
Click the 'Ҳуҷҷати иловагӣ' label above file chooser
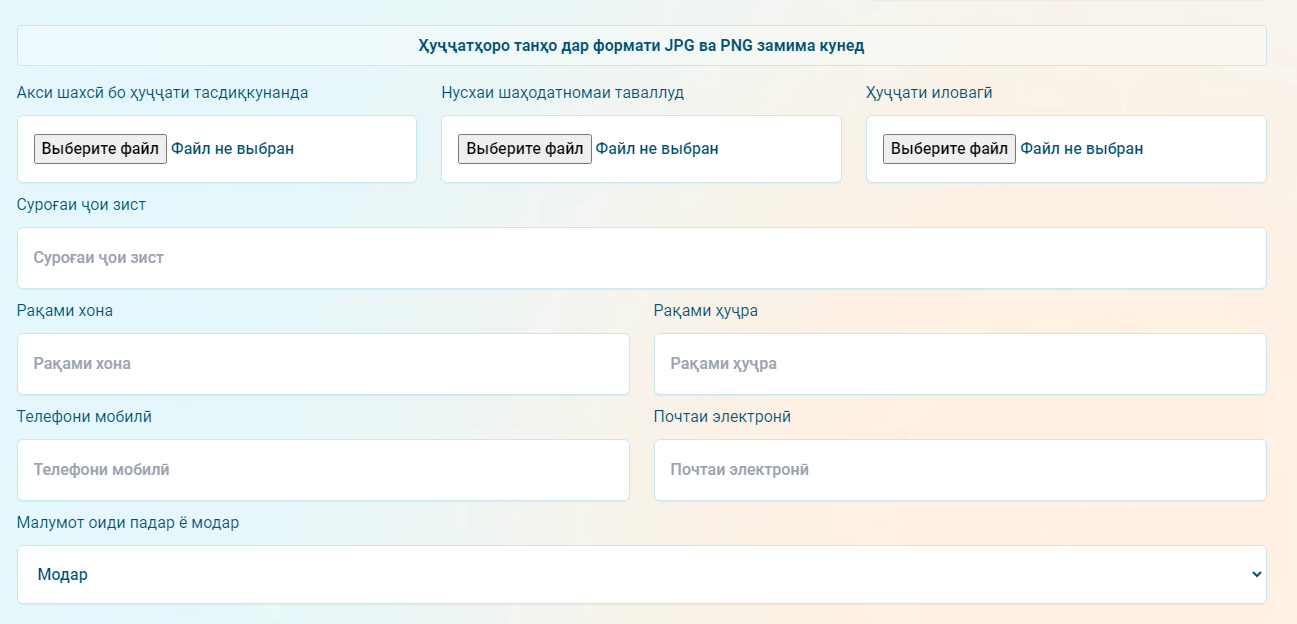click(929, 93)
